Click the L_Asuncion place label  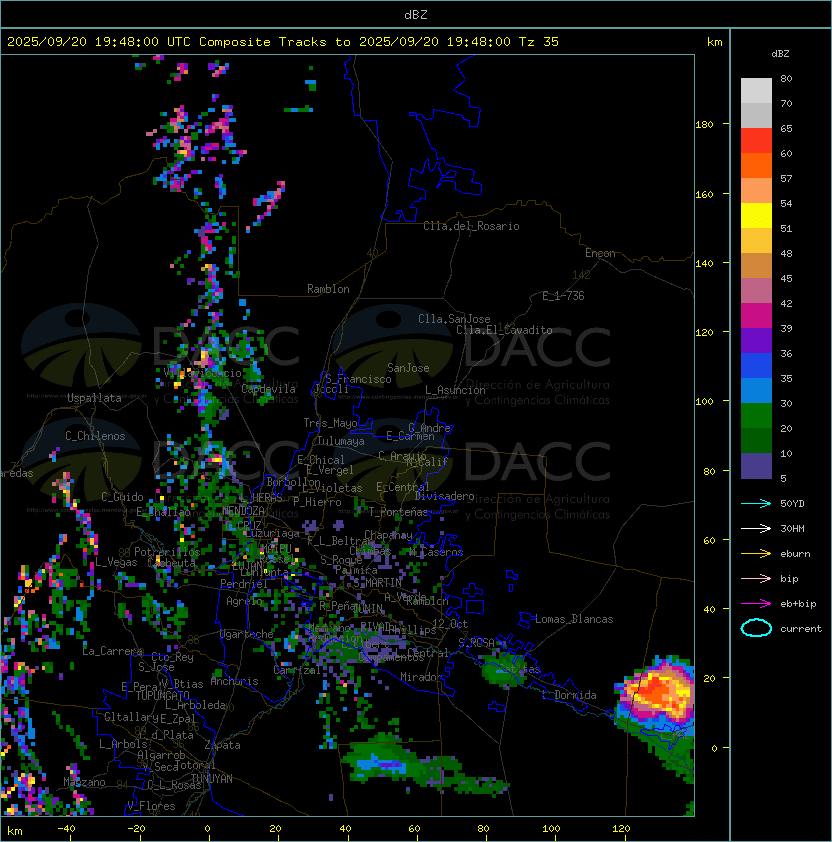[455, 390]
